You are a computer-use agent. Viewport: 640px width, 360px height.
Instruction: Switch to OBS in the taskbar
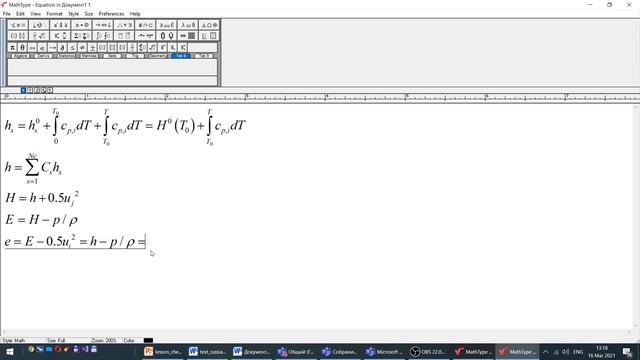pos(428,351)
